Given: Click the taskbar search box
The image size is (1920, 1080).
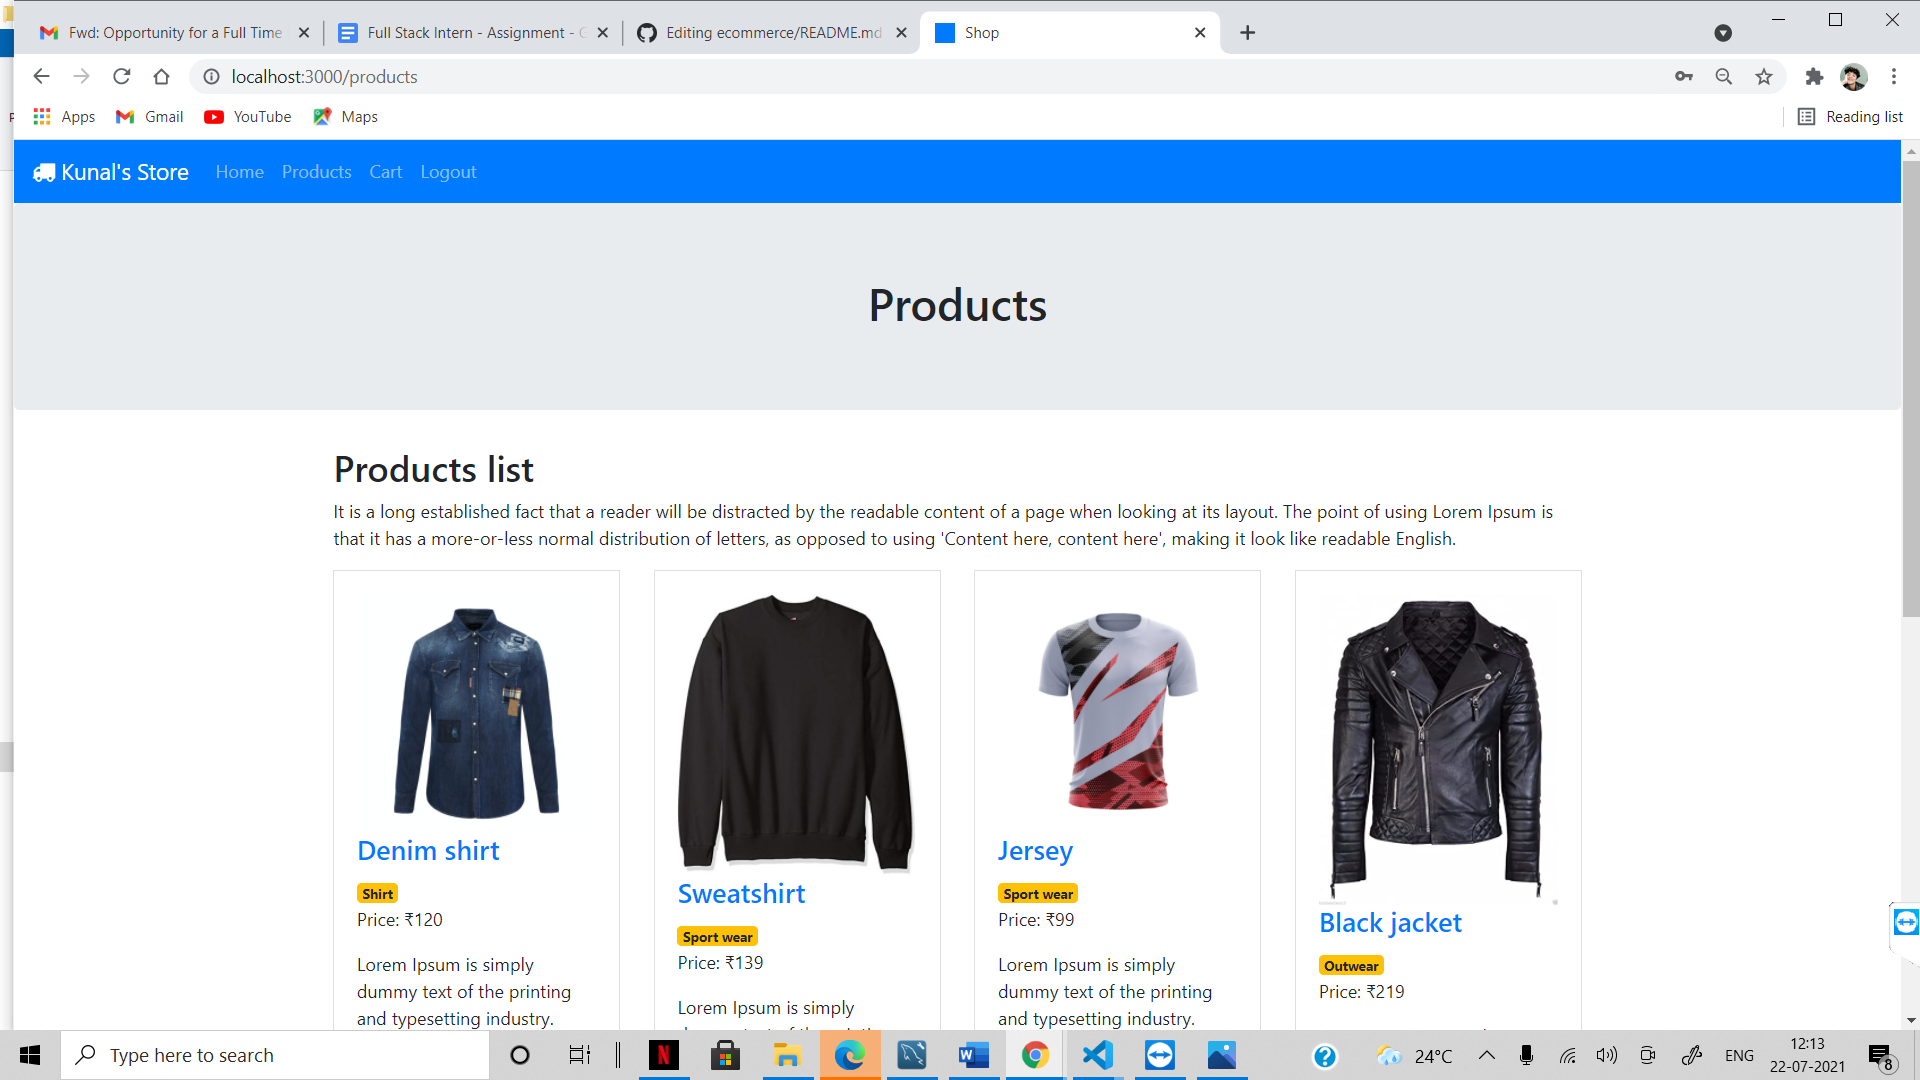Looking at the screenshot, I should (275, 1055).
